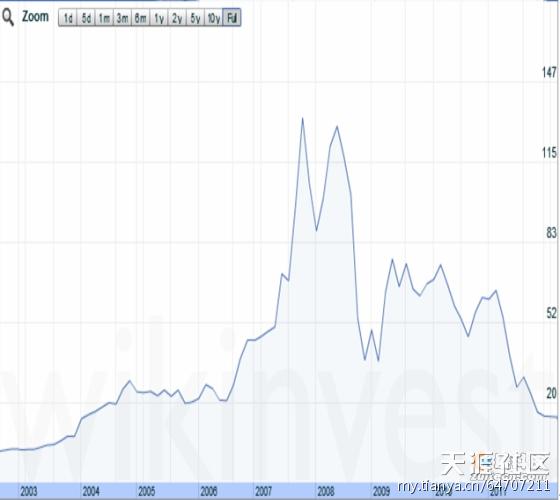Select the 5d zoom range
The height and width of the screenshot is (500, 560).
[86, 18]
